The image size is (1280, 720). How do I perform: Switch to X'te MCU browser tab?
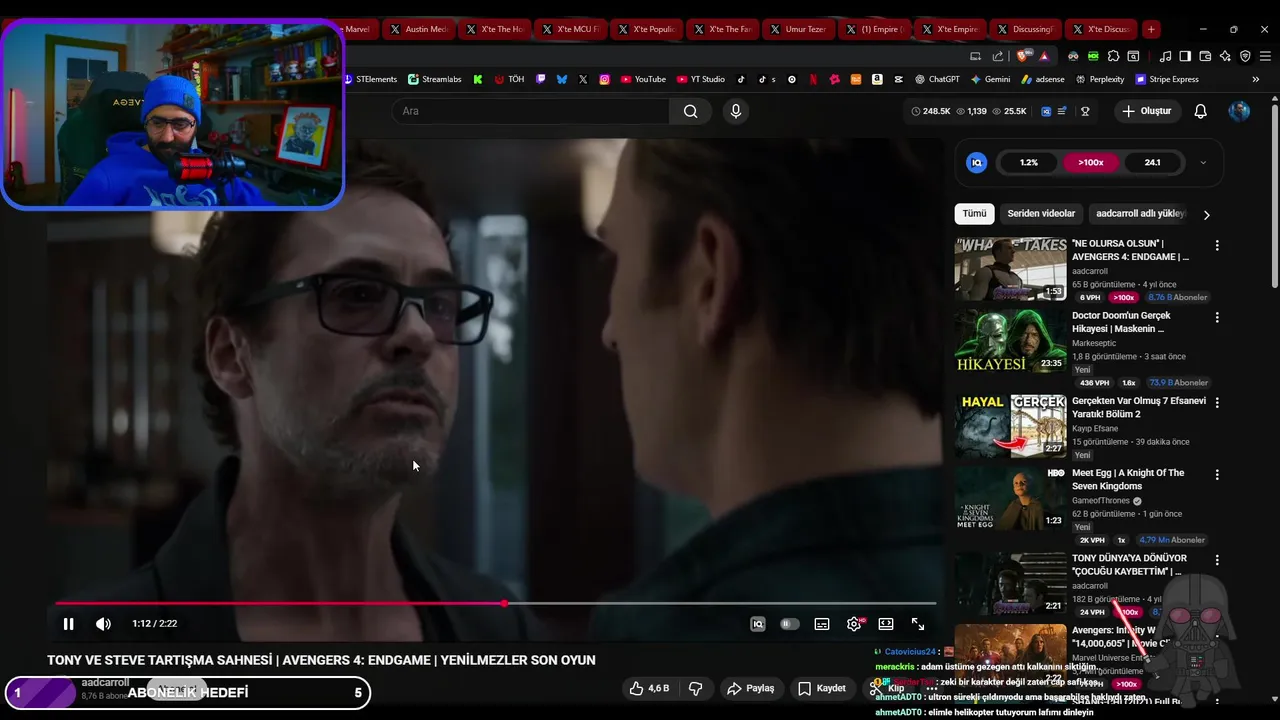click(570, 29)
